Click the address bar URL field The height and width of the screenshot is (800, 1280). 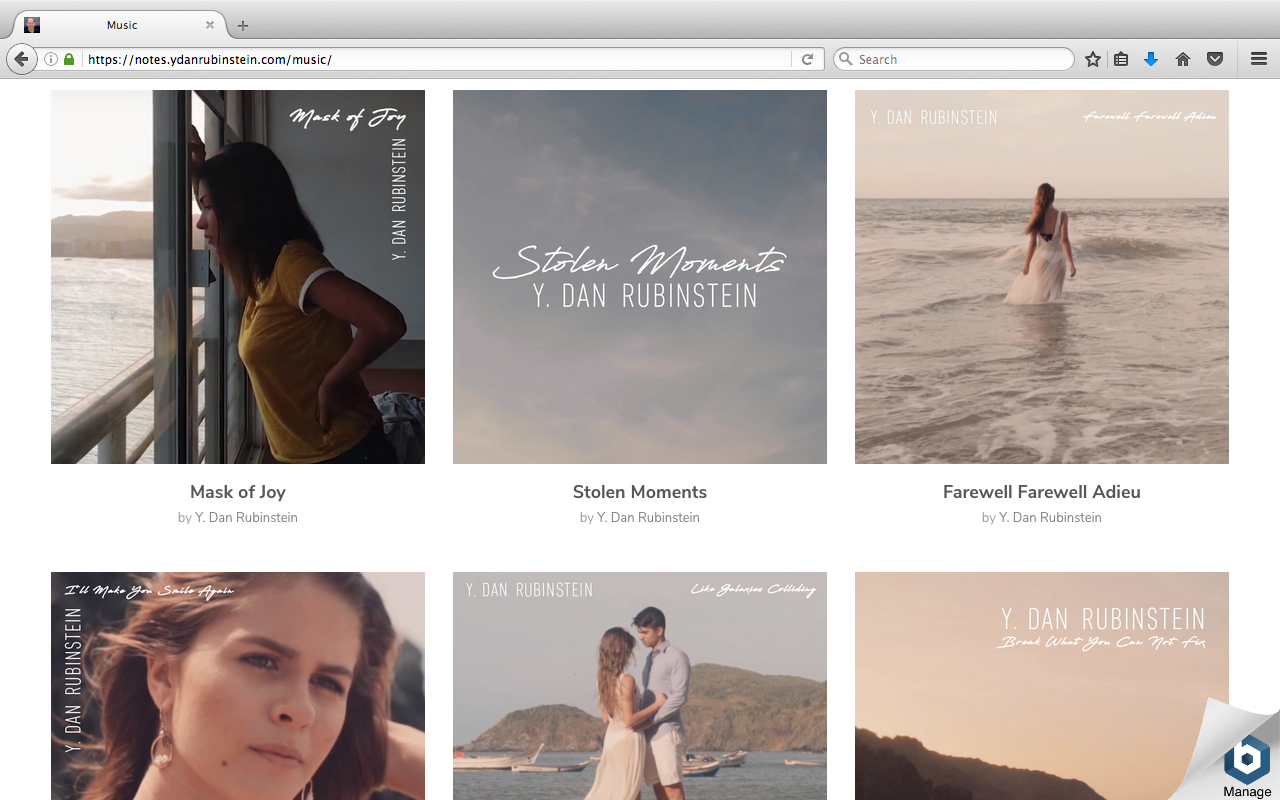tap(436, 59)
